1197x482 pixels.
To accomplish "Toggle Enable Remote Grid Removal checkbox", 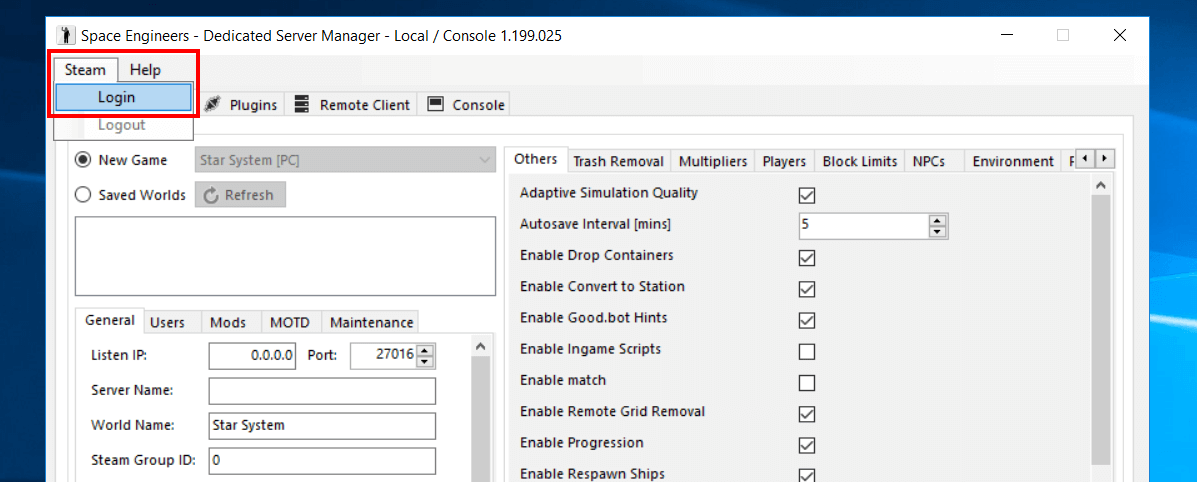I will pyautogui.click(x=807, y=414).
